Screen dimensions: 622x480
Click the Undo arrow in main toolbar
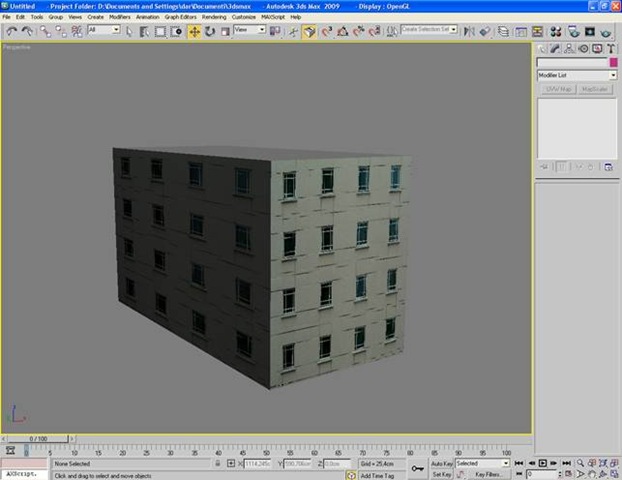[11, 31]
